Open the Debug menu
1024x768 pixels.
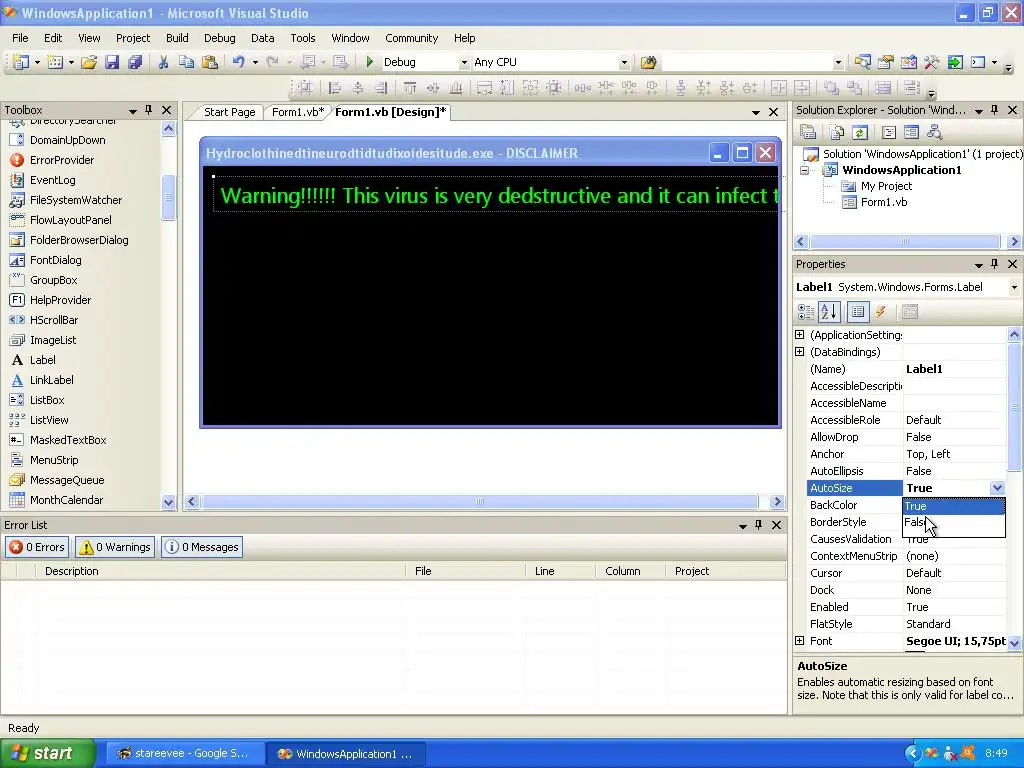[219, 38]
